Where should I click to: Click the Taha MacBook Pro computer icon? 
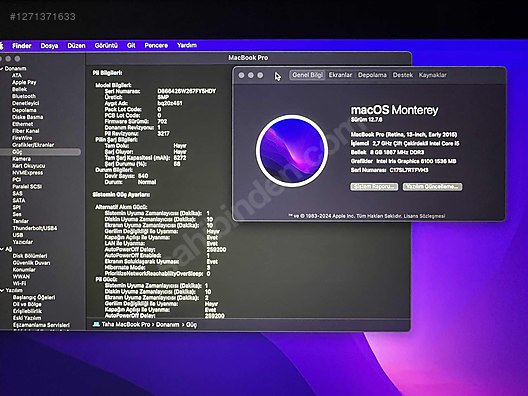point(96,324)
